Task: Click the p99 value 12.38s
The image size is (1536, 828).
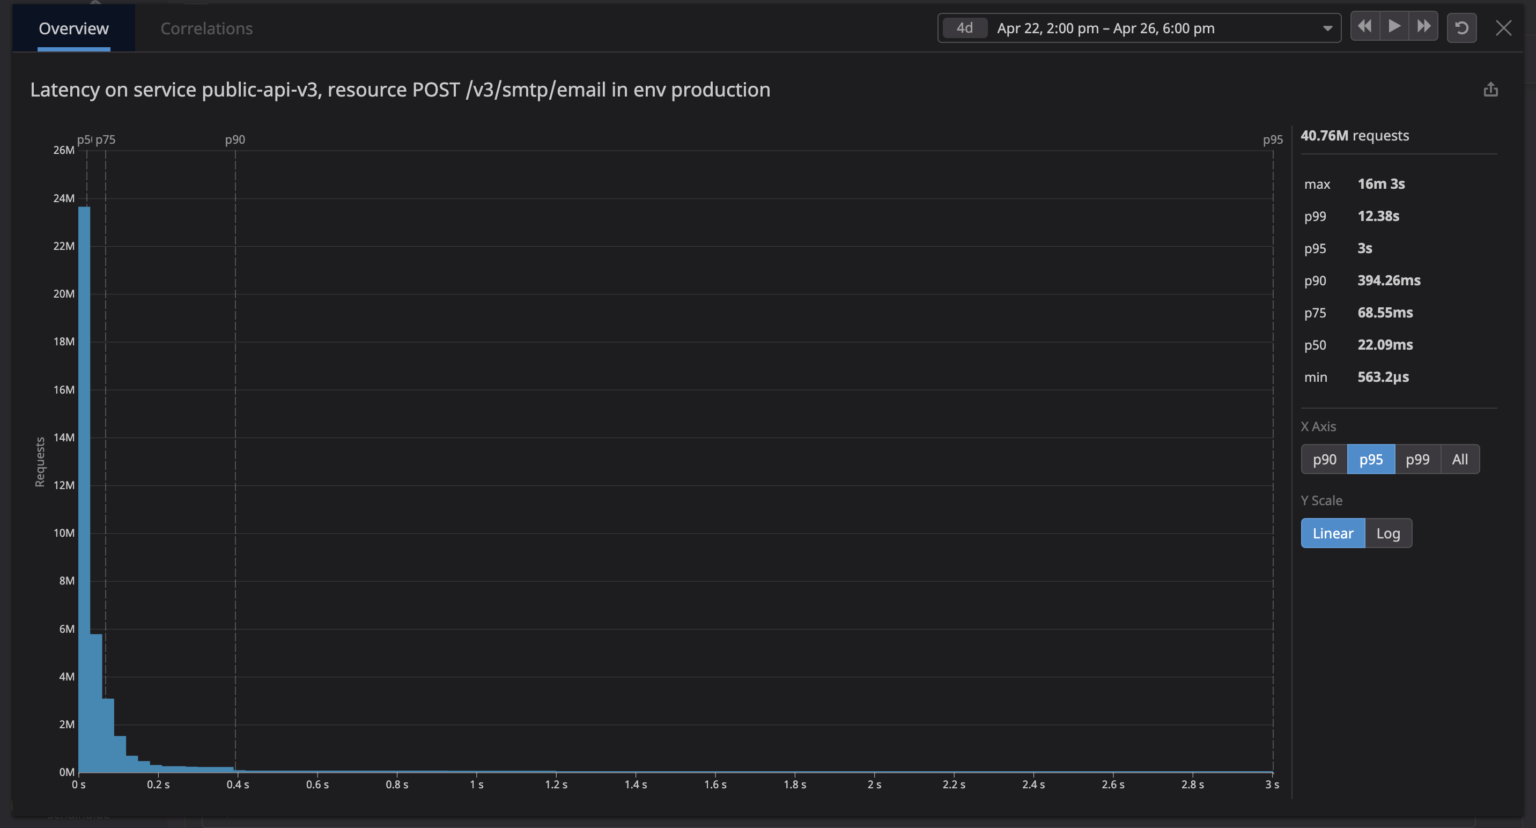Action: click(x=1378, y=216)
